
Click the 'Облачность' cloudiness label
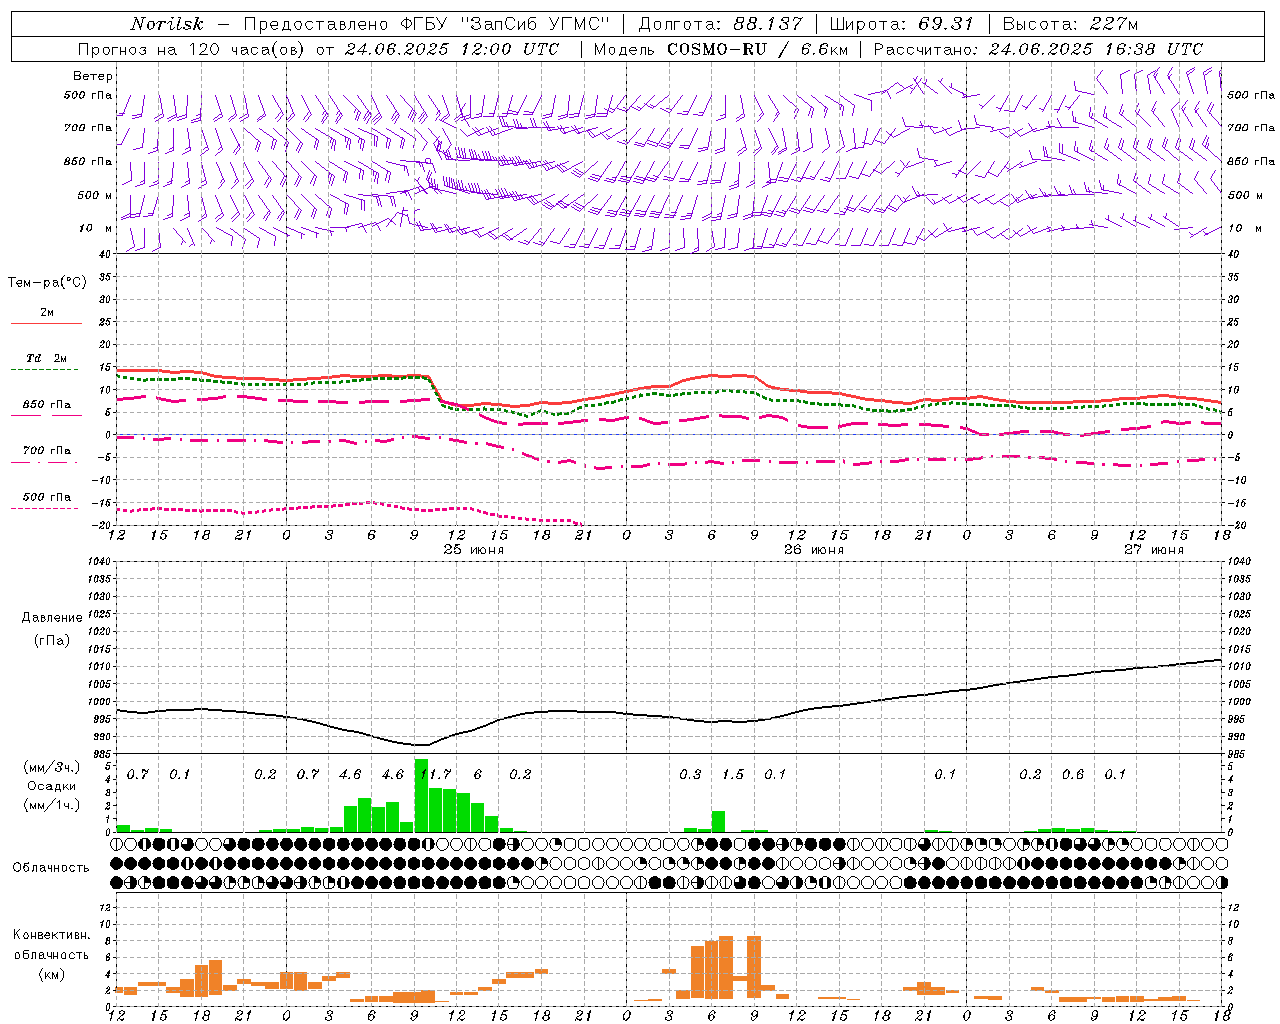[x=51, y=867]
